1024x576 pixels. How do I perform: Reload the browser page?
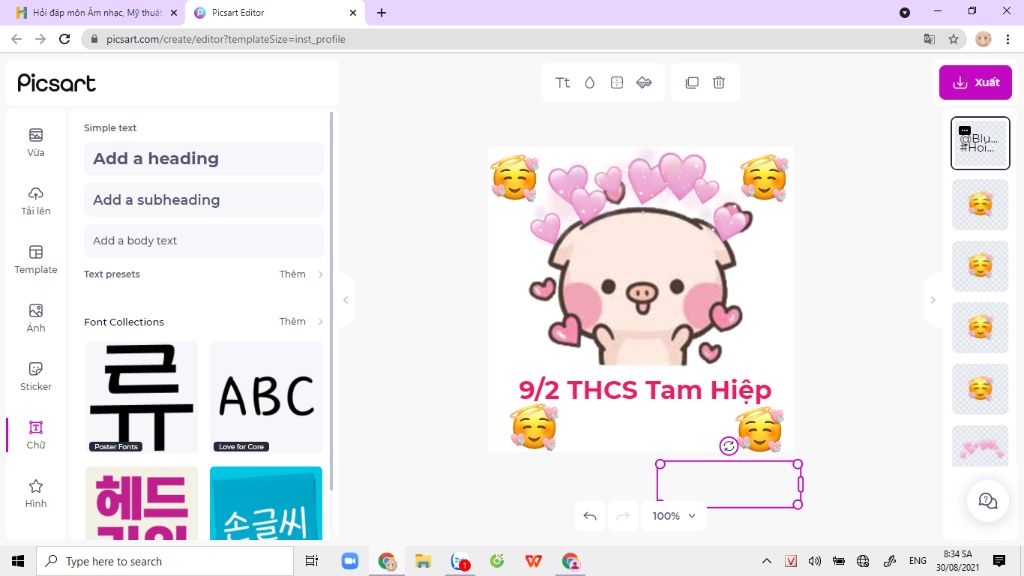coord(64,39)
